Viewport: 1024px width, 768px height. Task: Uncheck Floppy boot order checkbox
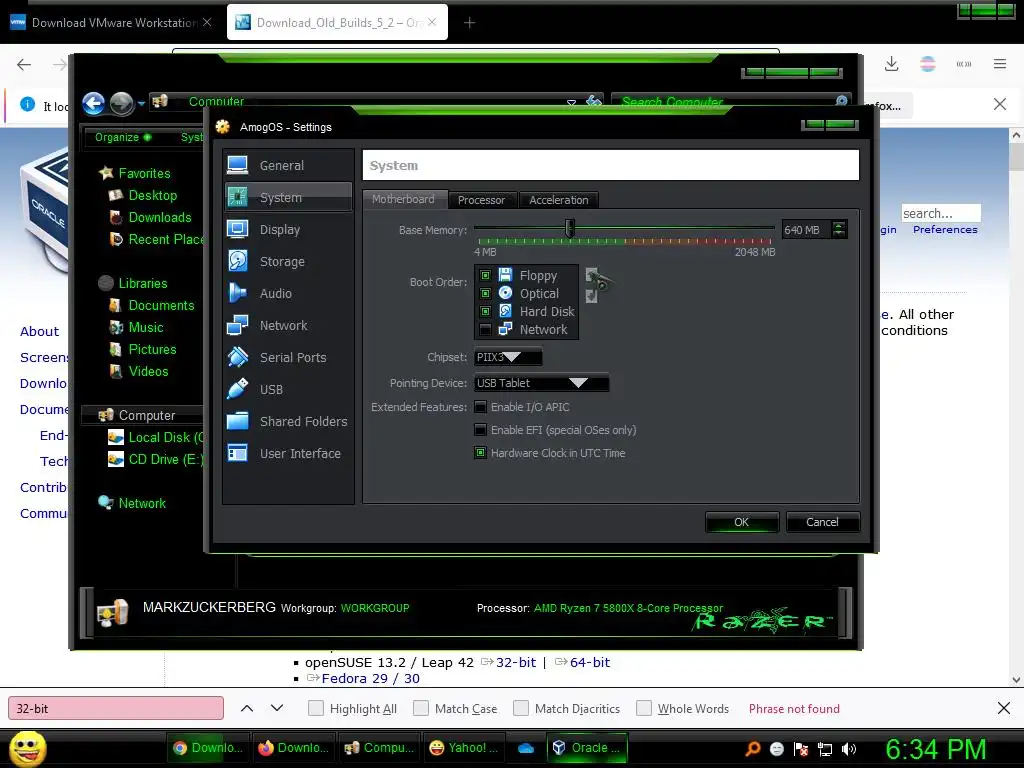pyautogui.click(x=485, y=276)
